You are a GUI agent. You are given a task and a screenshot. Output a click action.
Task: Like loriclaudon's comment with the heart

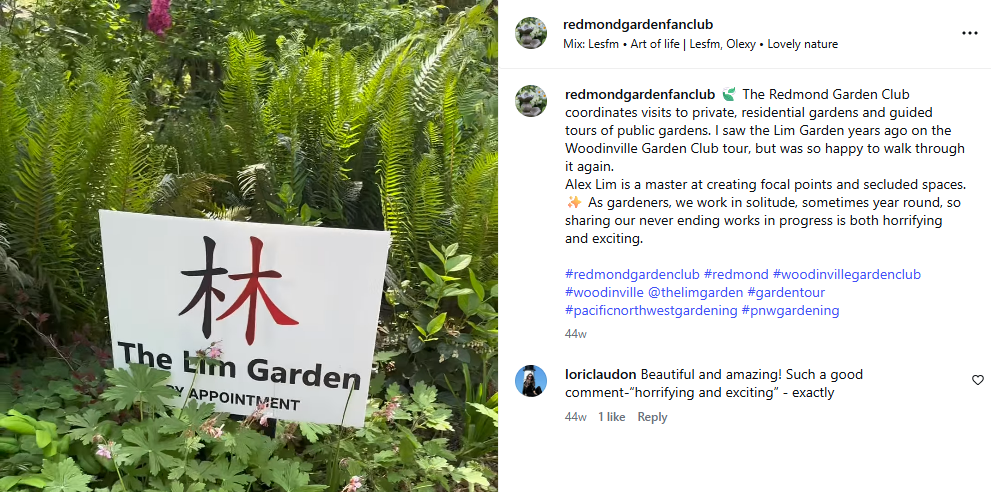point(978,380)
